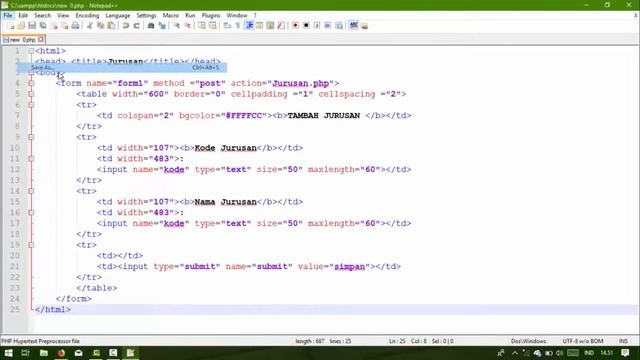The height and width of the screenshot is (360, 640).
Task: Open the Edit menu
Action: pos(23,16)
